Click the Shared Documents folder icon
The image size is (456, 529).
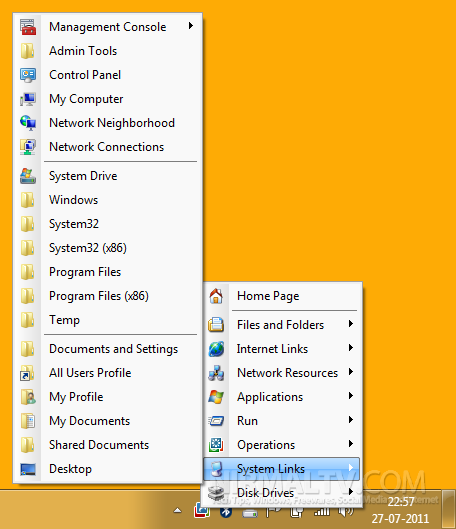28,445
